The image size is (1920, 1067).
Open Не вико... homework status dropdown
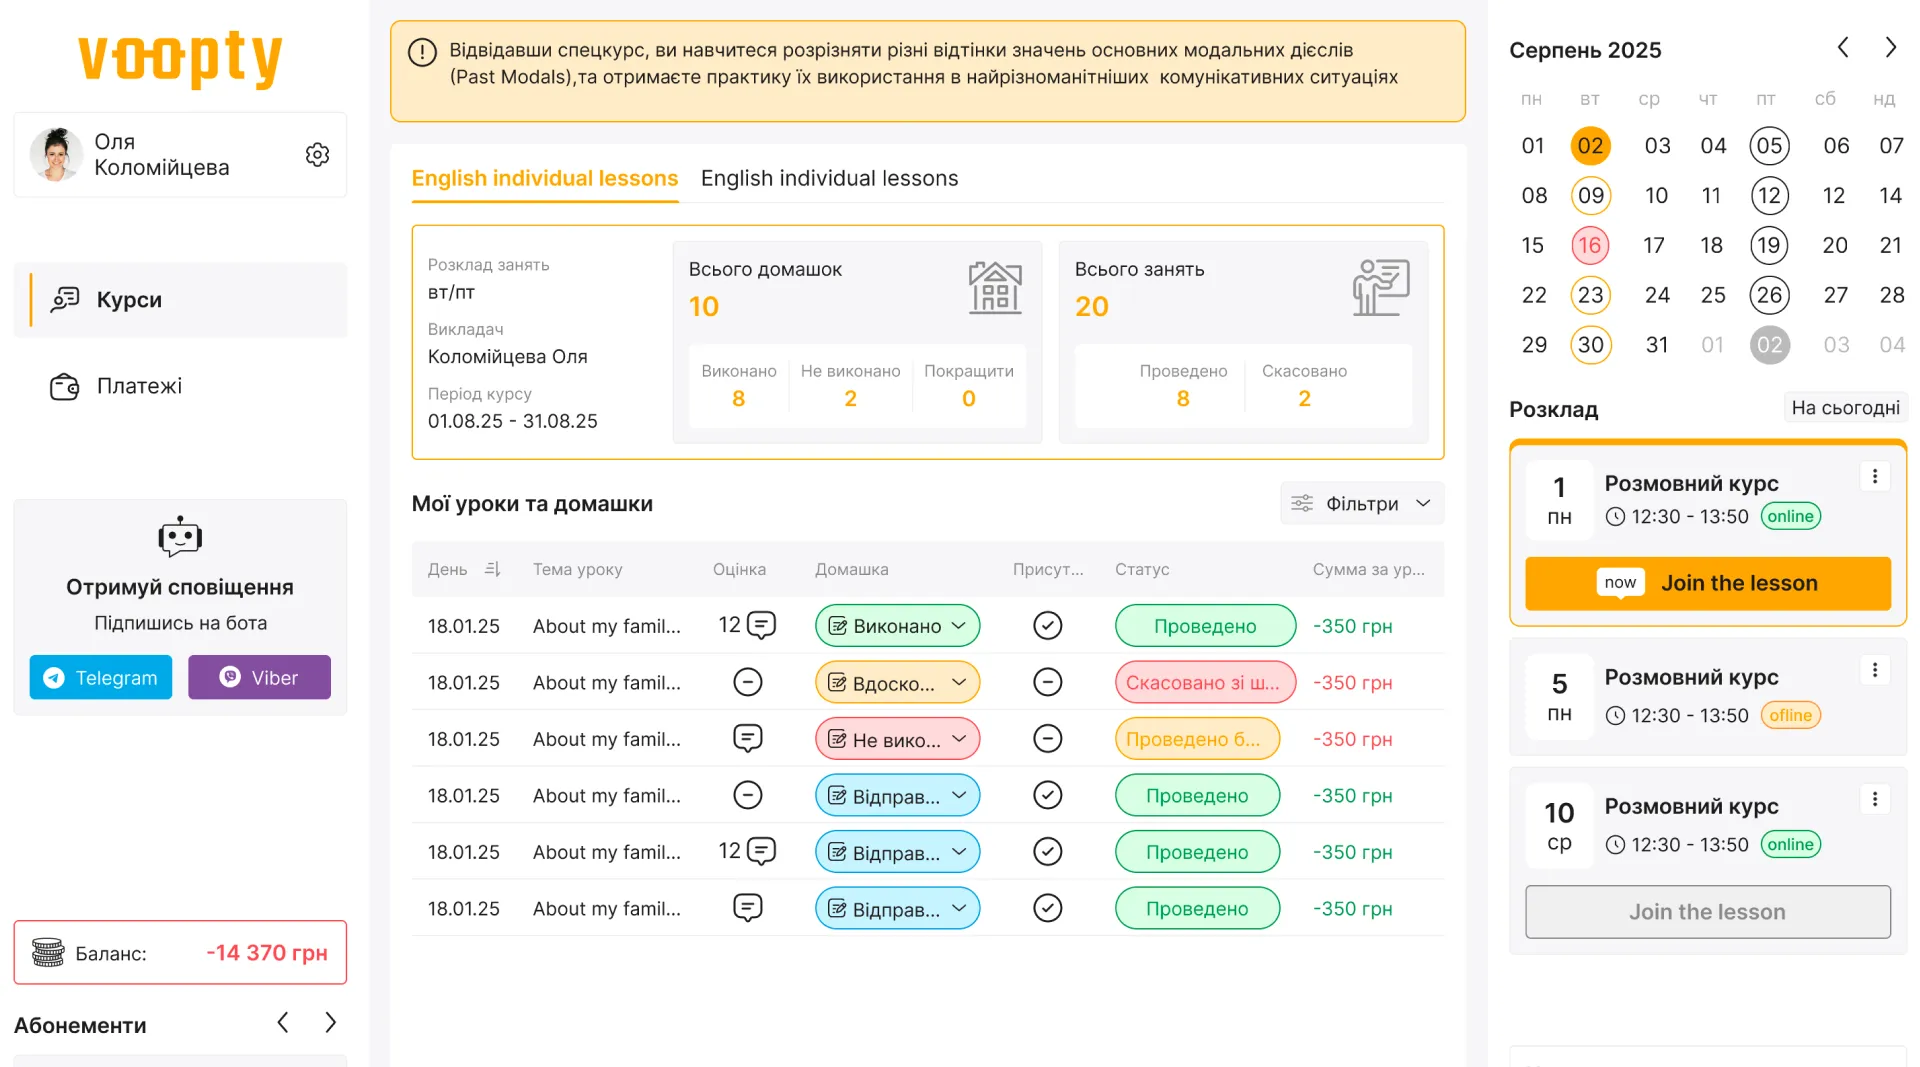[897, 739]
